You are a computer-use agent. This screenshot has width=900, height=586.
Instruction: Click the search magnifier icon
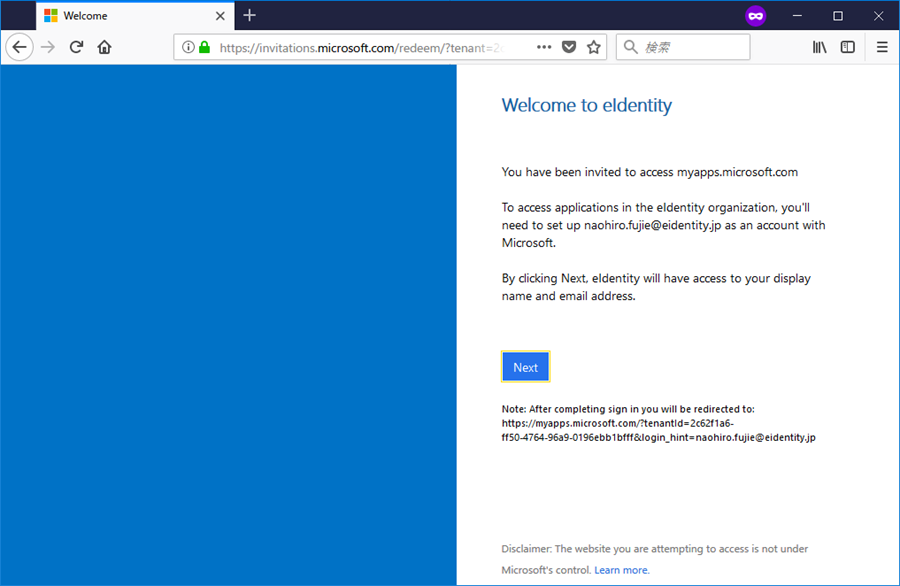click(x=630, y=47)
